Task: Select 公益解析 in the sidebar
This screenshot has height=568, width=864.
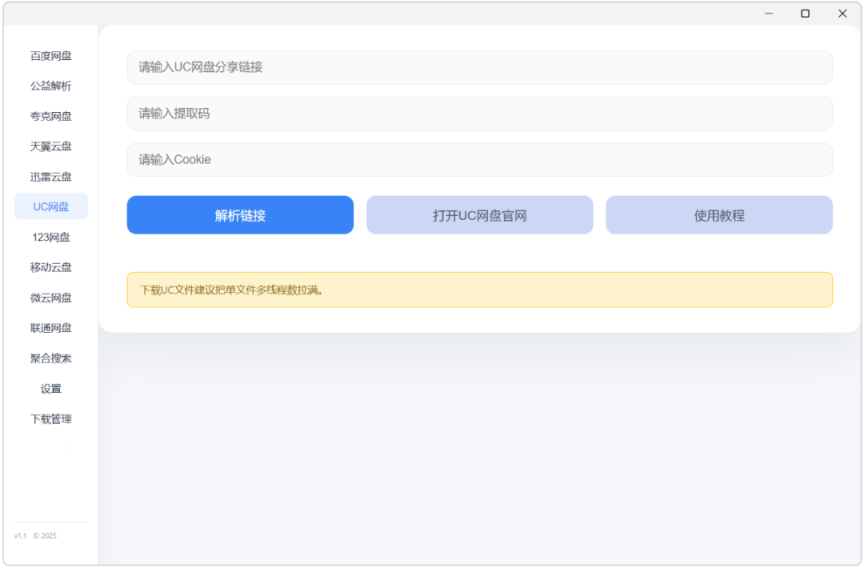Action: click(51, 86)
